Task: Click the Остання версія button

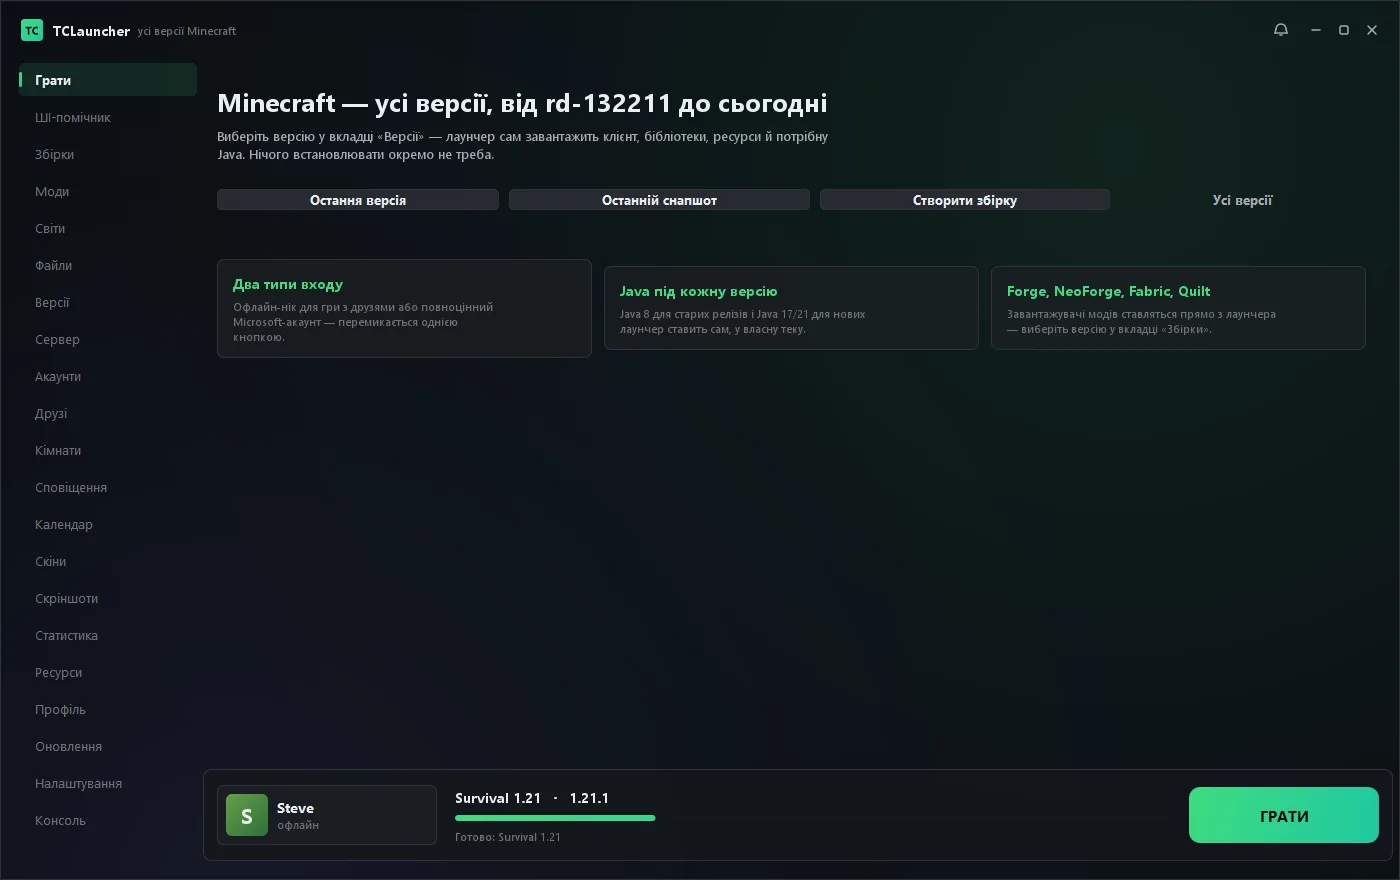Action: point(358,200)
